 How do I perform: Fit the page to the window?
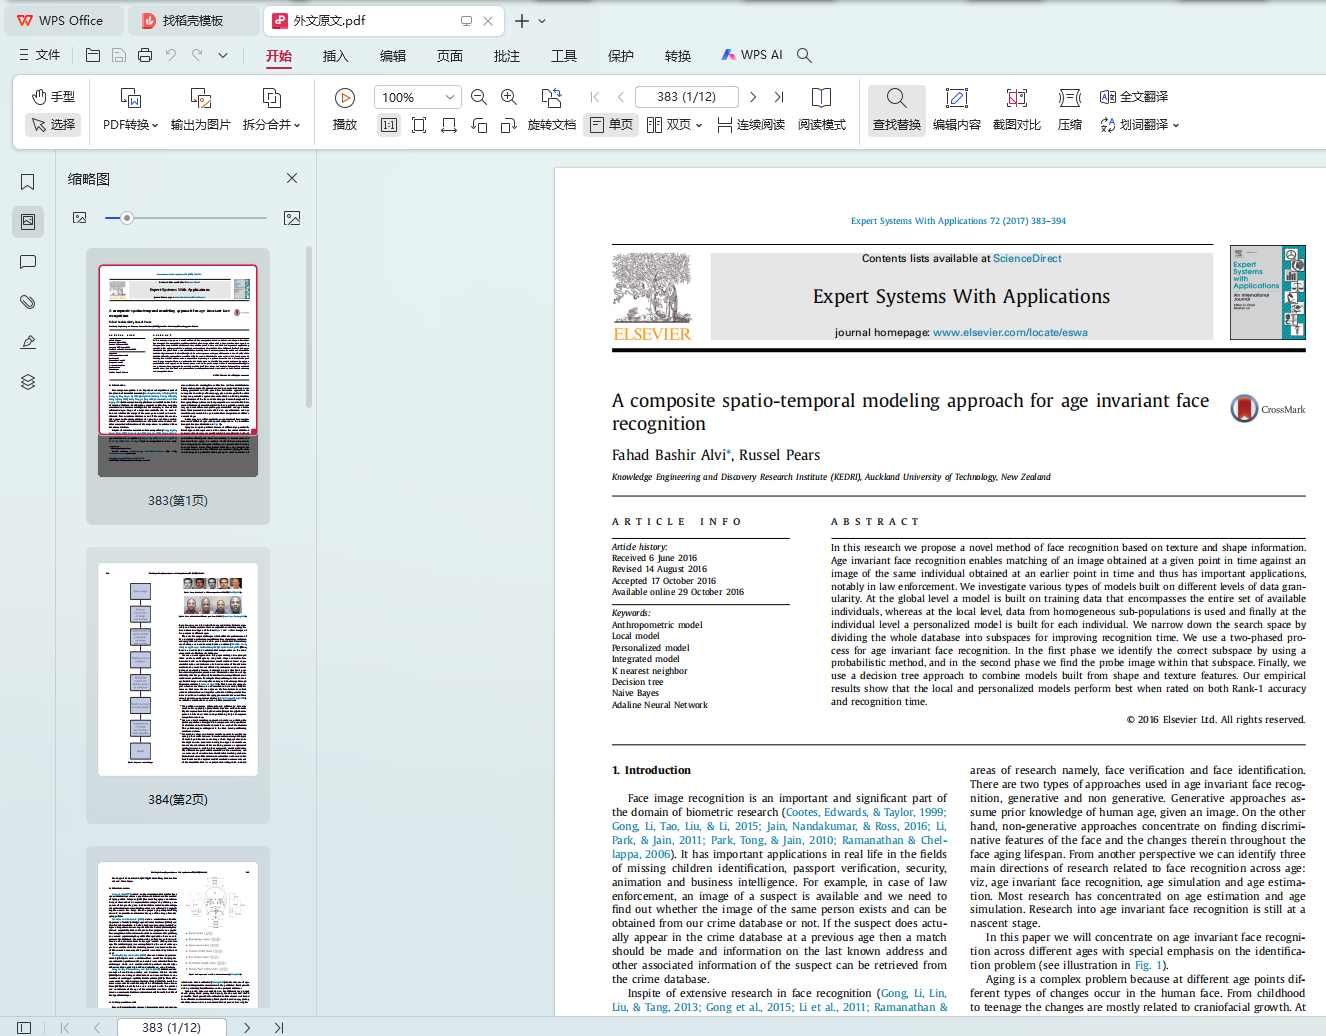coord(419,125)
